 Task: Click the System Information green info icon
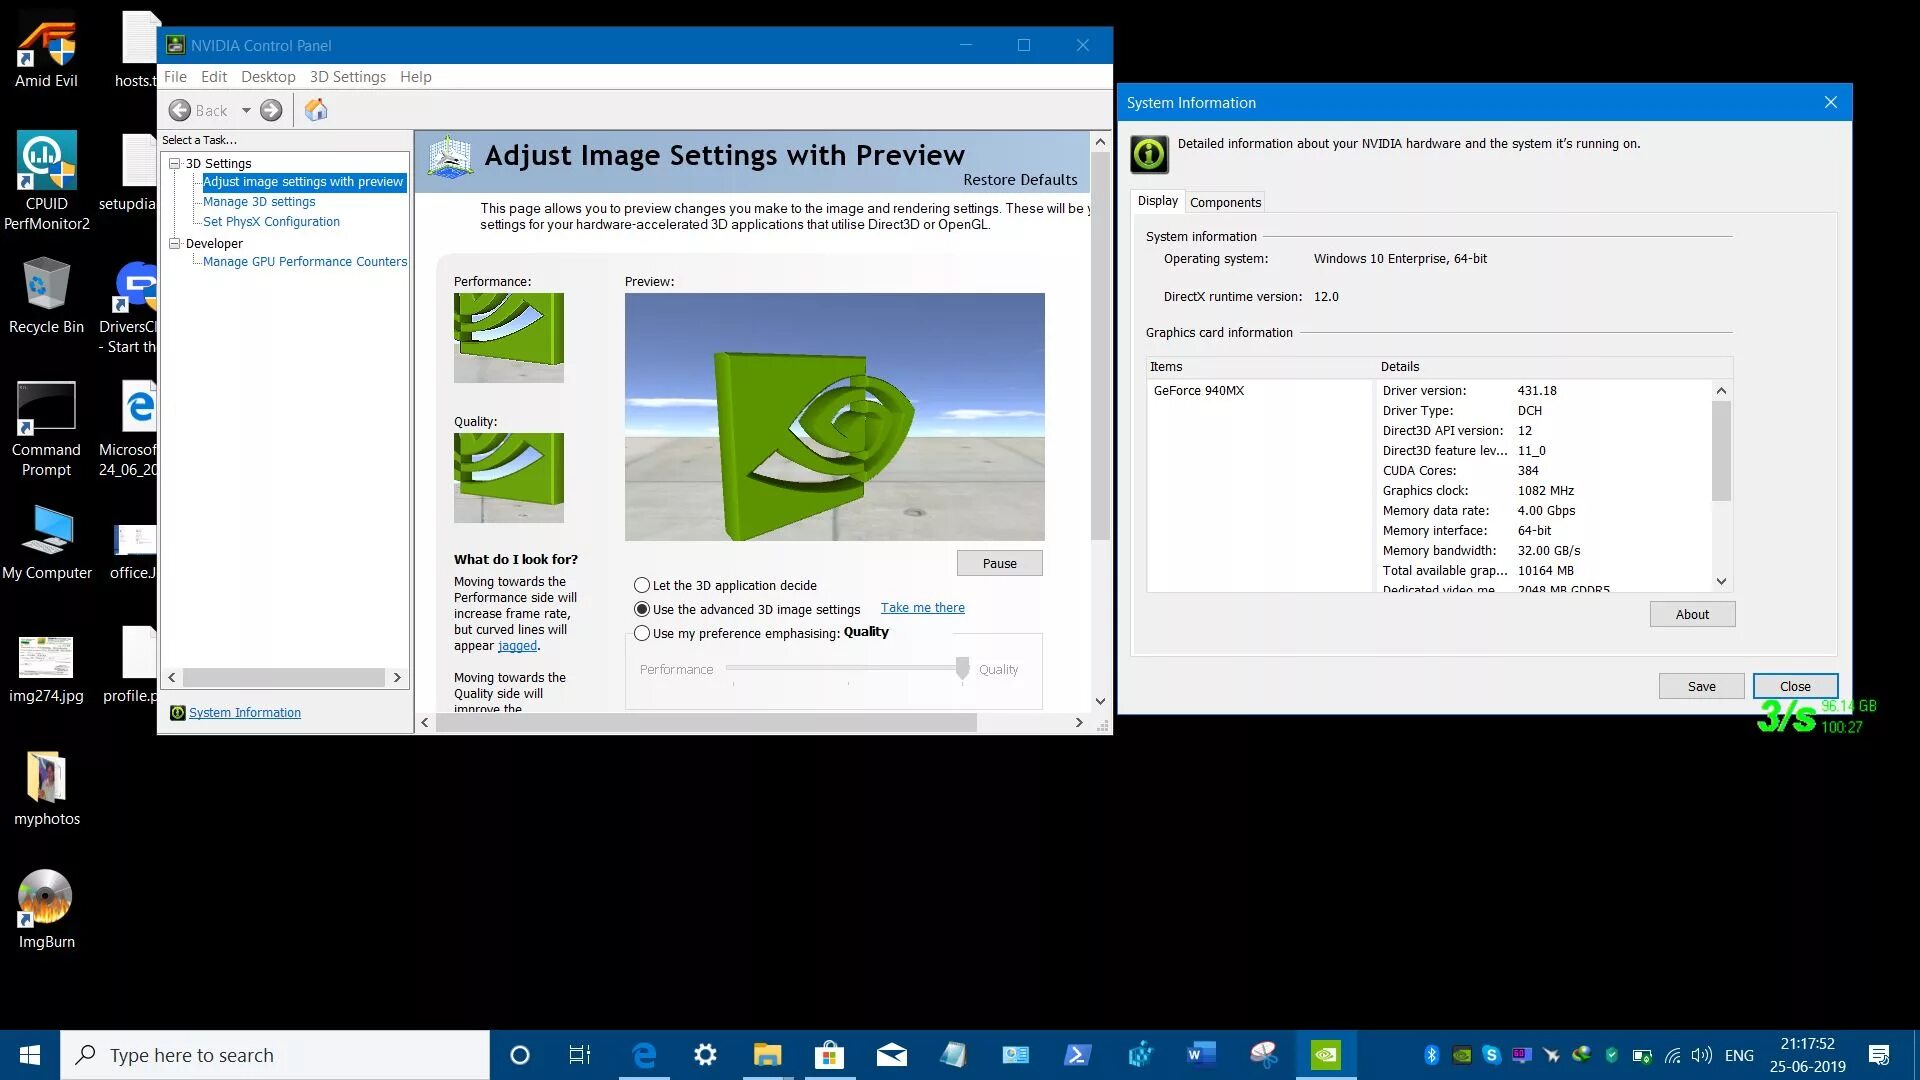coord(1149,154)
